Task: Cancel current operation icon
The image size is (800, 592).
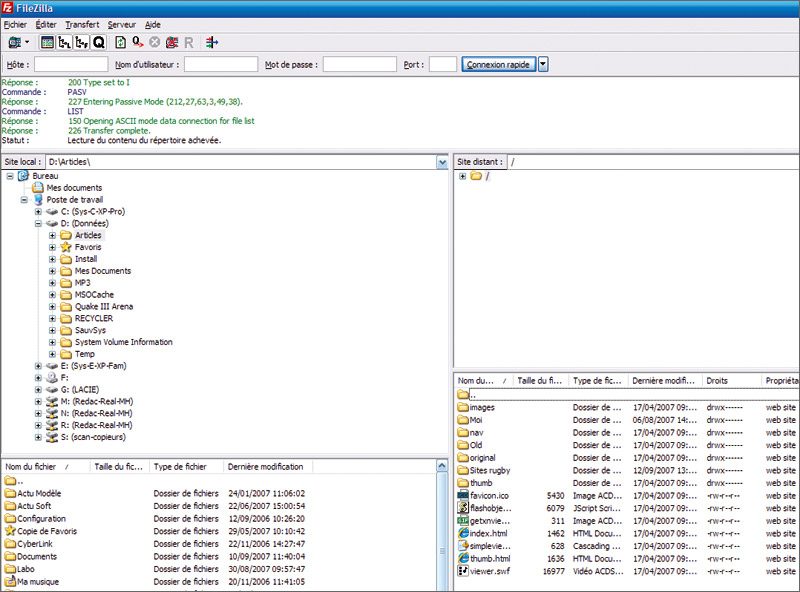Action: (x=155, y=42)
